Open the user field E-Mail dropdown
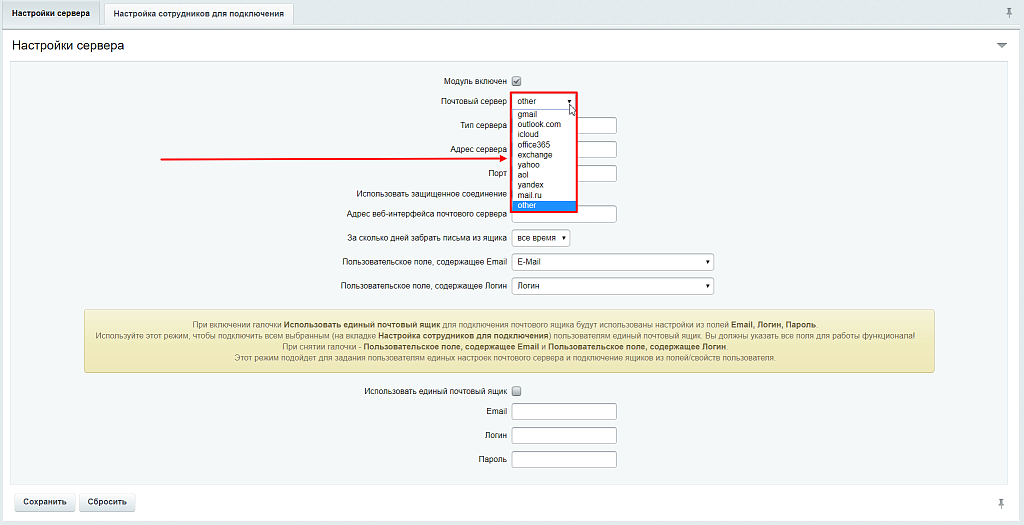1024x525 pixels. click(x=612, y=262)
